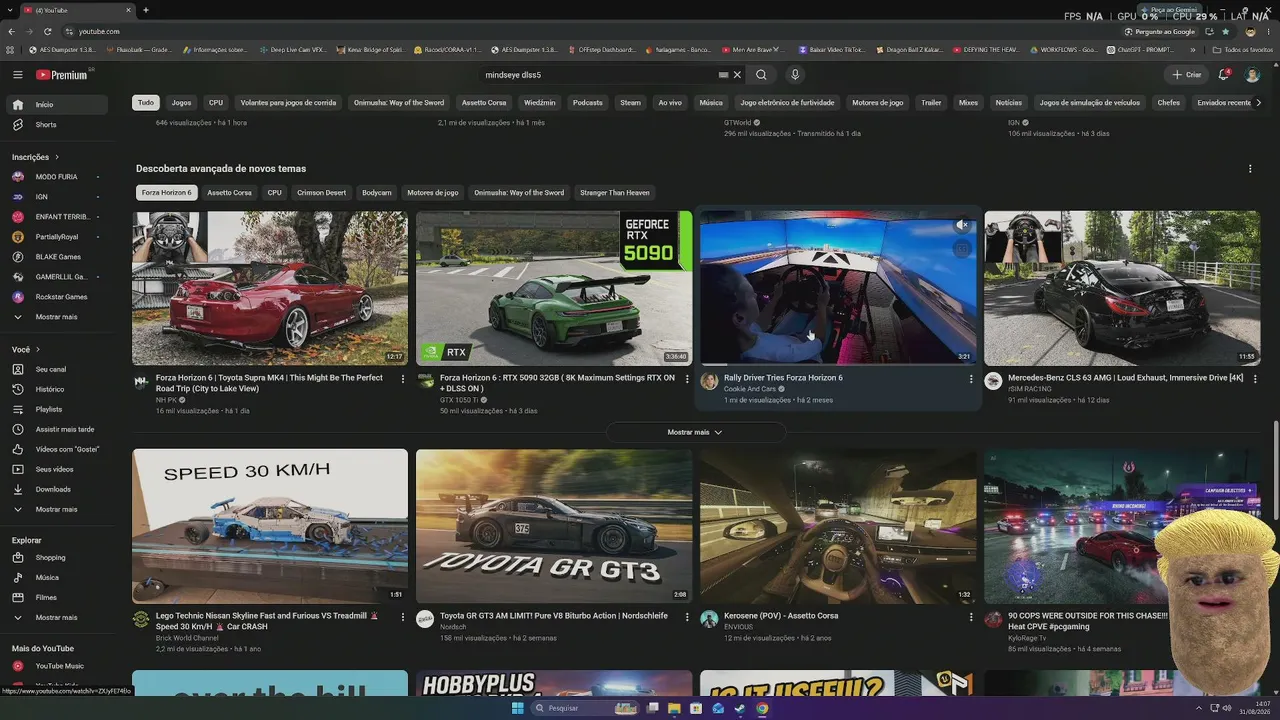This screenshot has width=1280, height=720.
Task: Select the Bodycam topic chip
Action: click(x=377, y=193)
